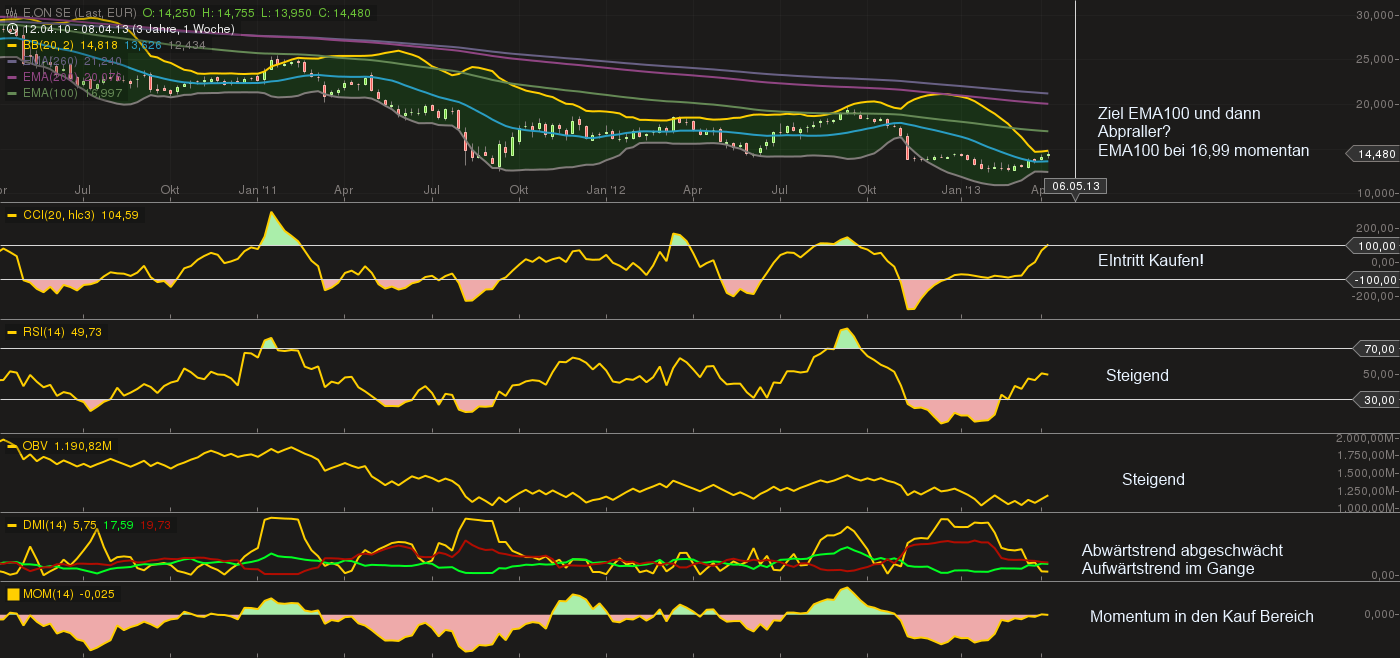Click the 'EIntritt Kaufen!' annotation
Viewport: 1400px width, 658px height.
(x=1151, y=260)
